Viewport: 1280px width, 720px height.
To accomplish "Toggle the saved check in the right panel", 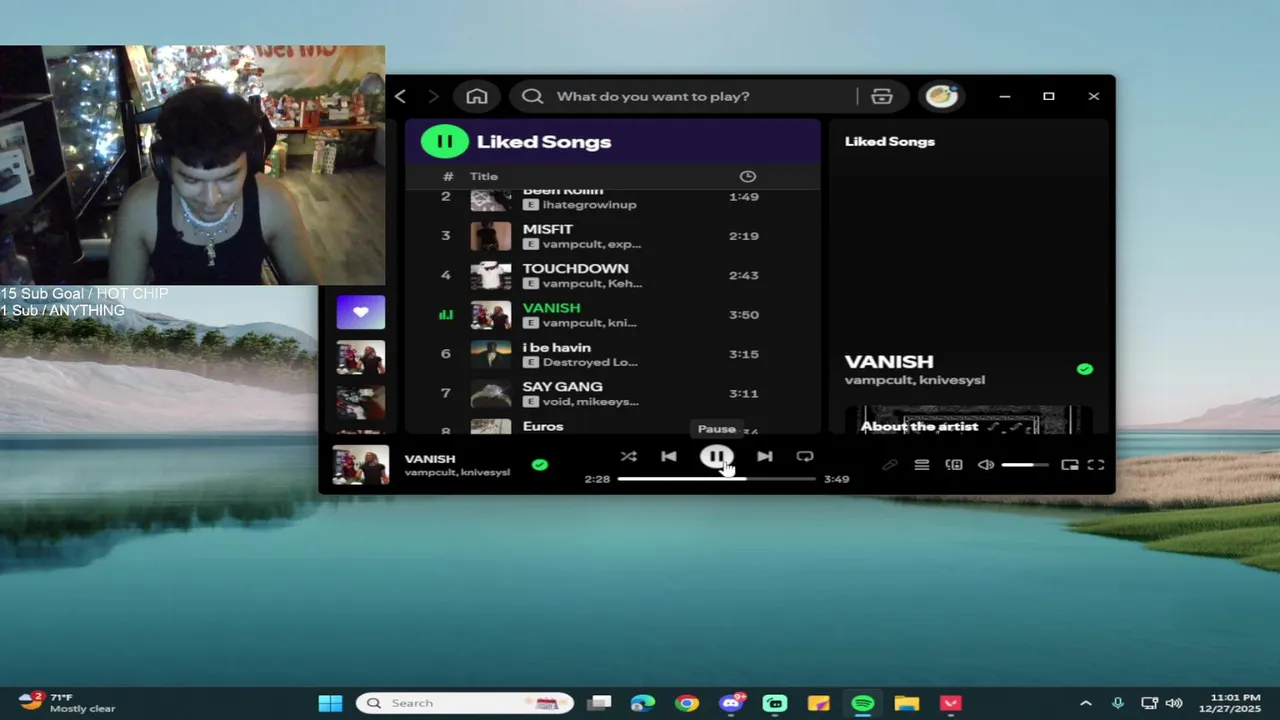I will [1085, 369].
